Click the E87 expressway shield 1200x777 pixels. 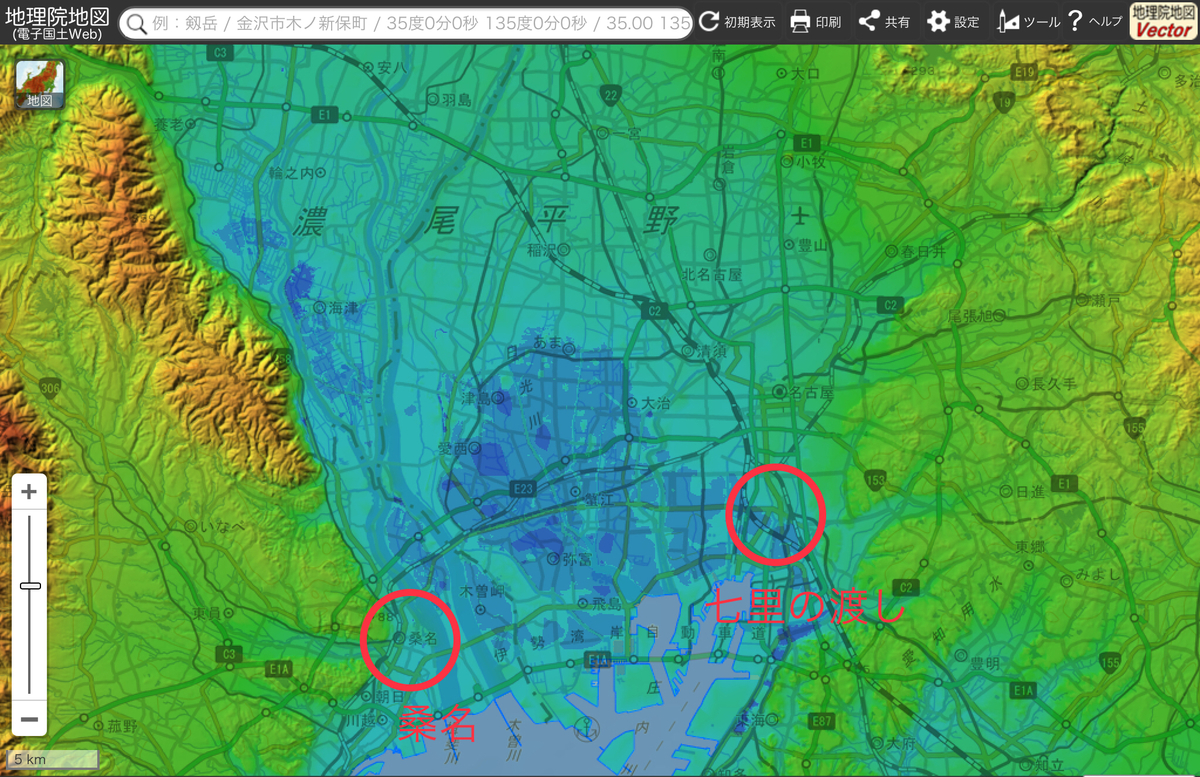[x=822, y=721]
